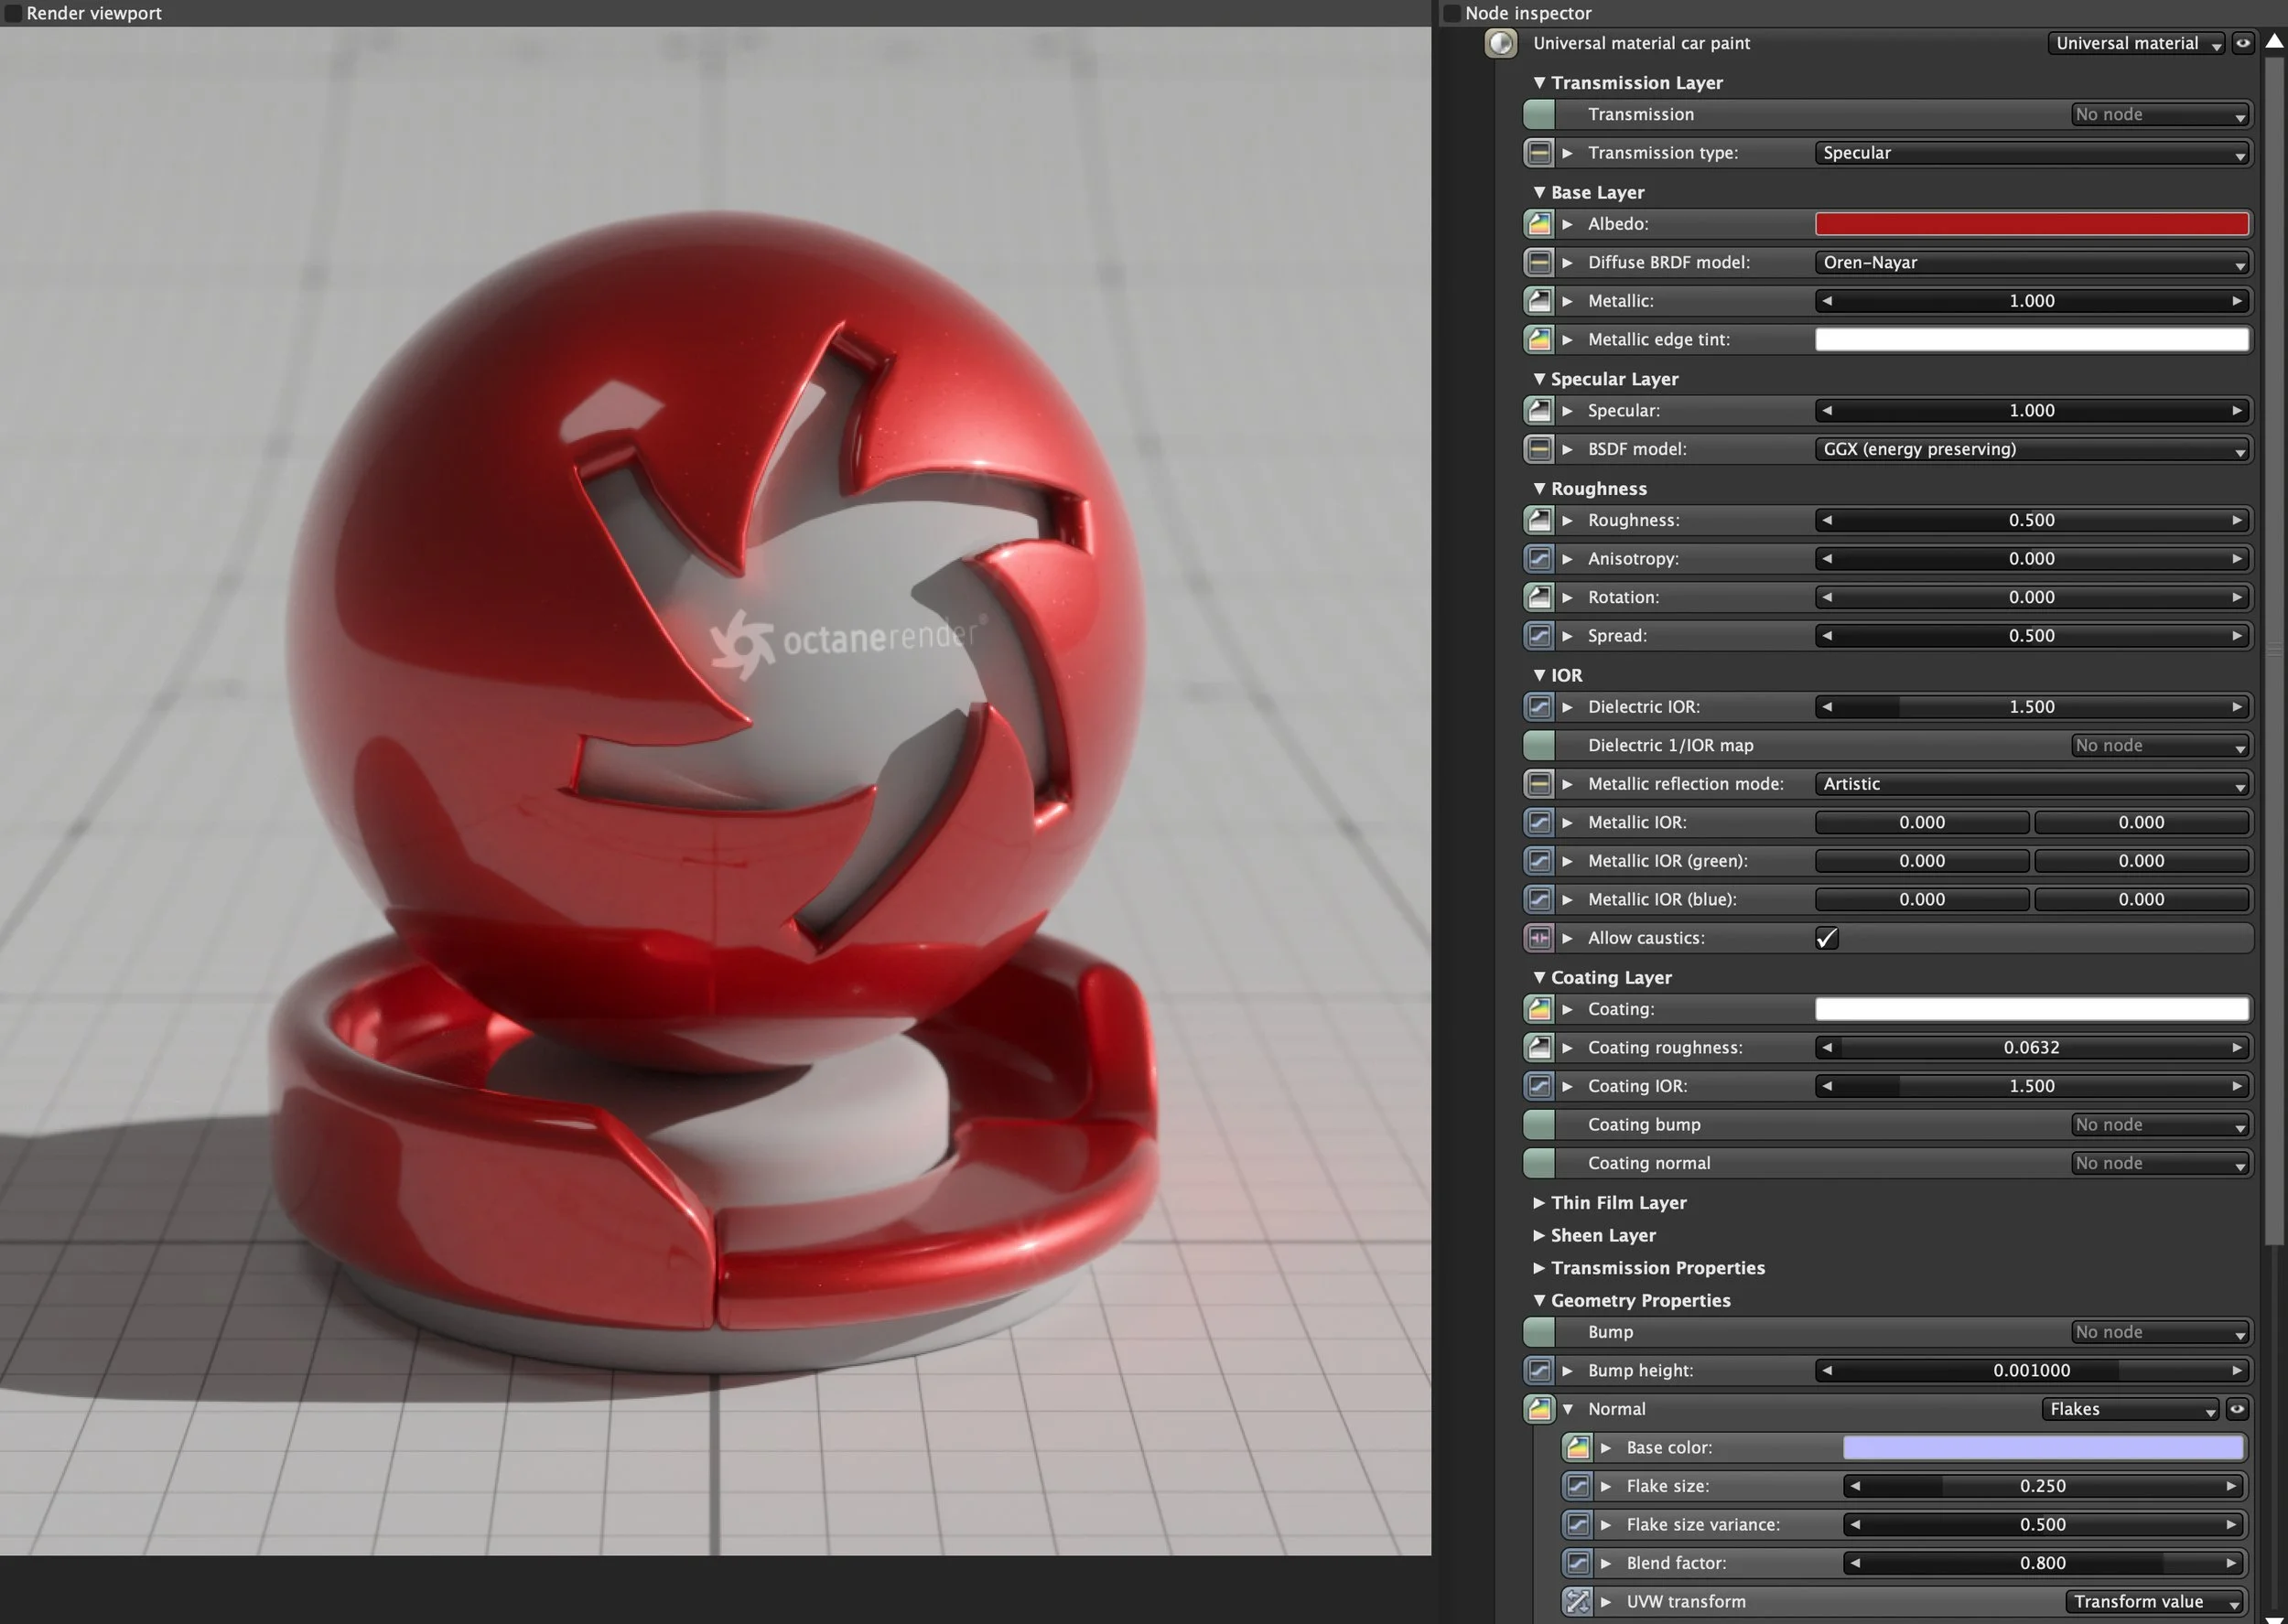Open the Diffuse BRDF model dropdown
This screenshot has height=1624, width=2288.
(2030, 263)
